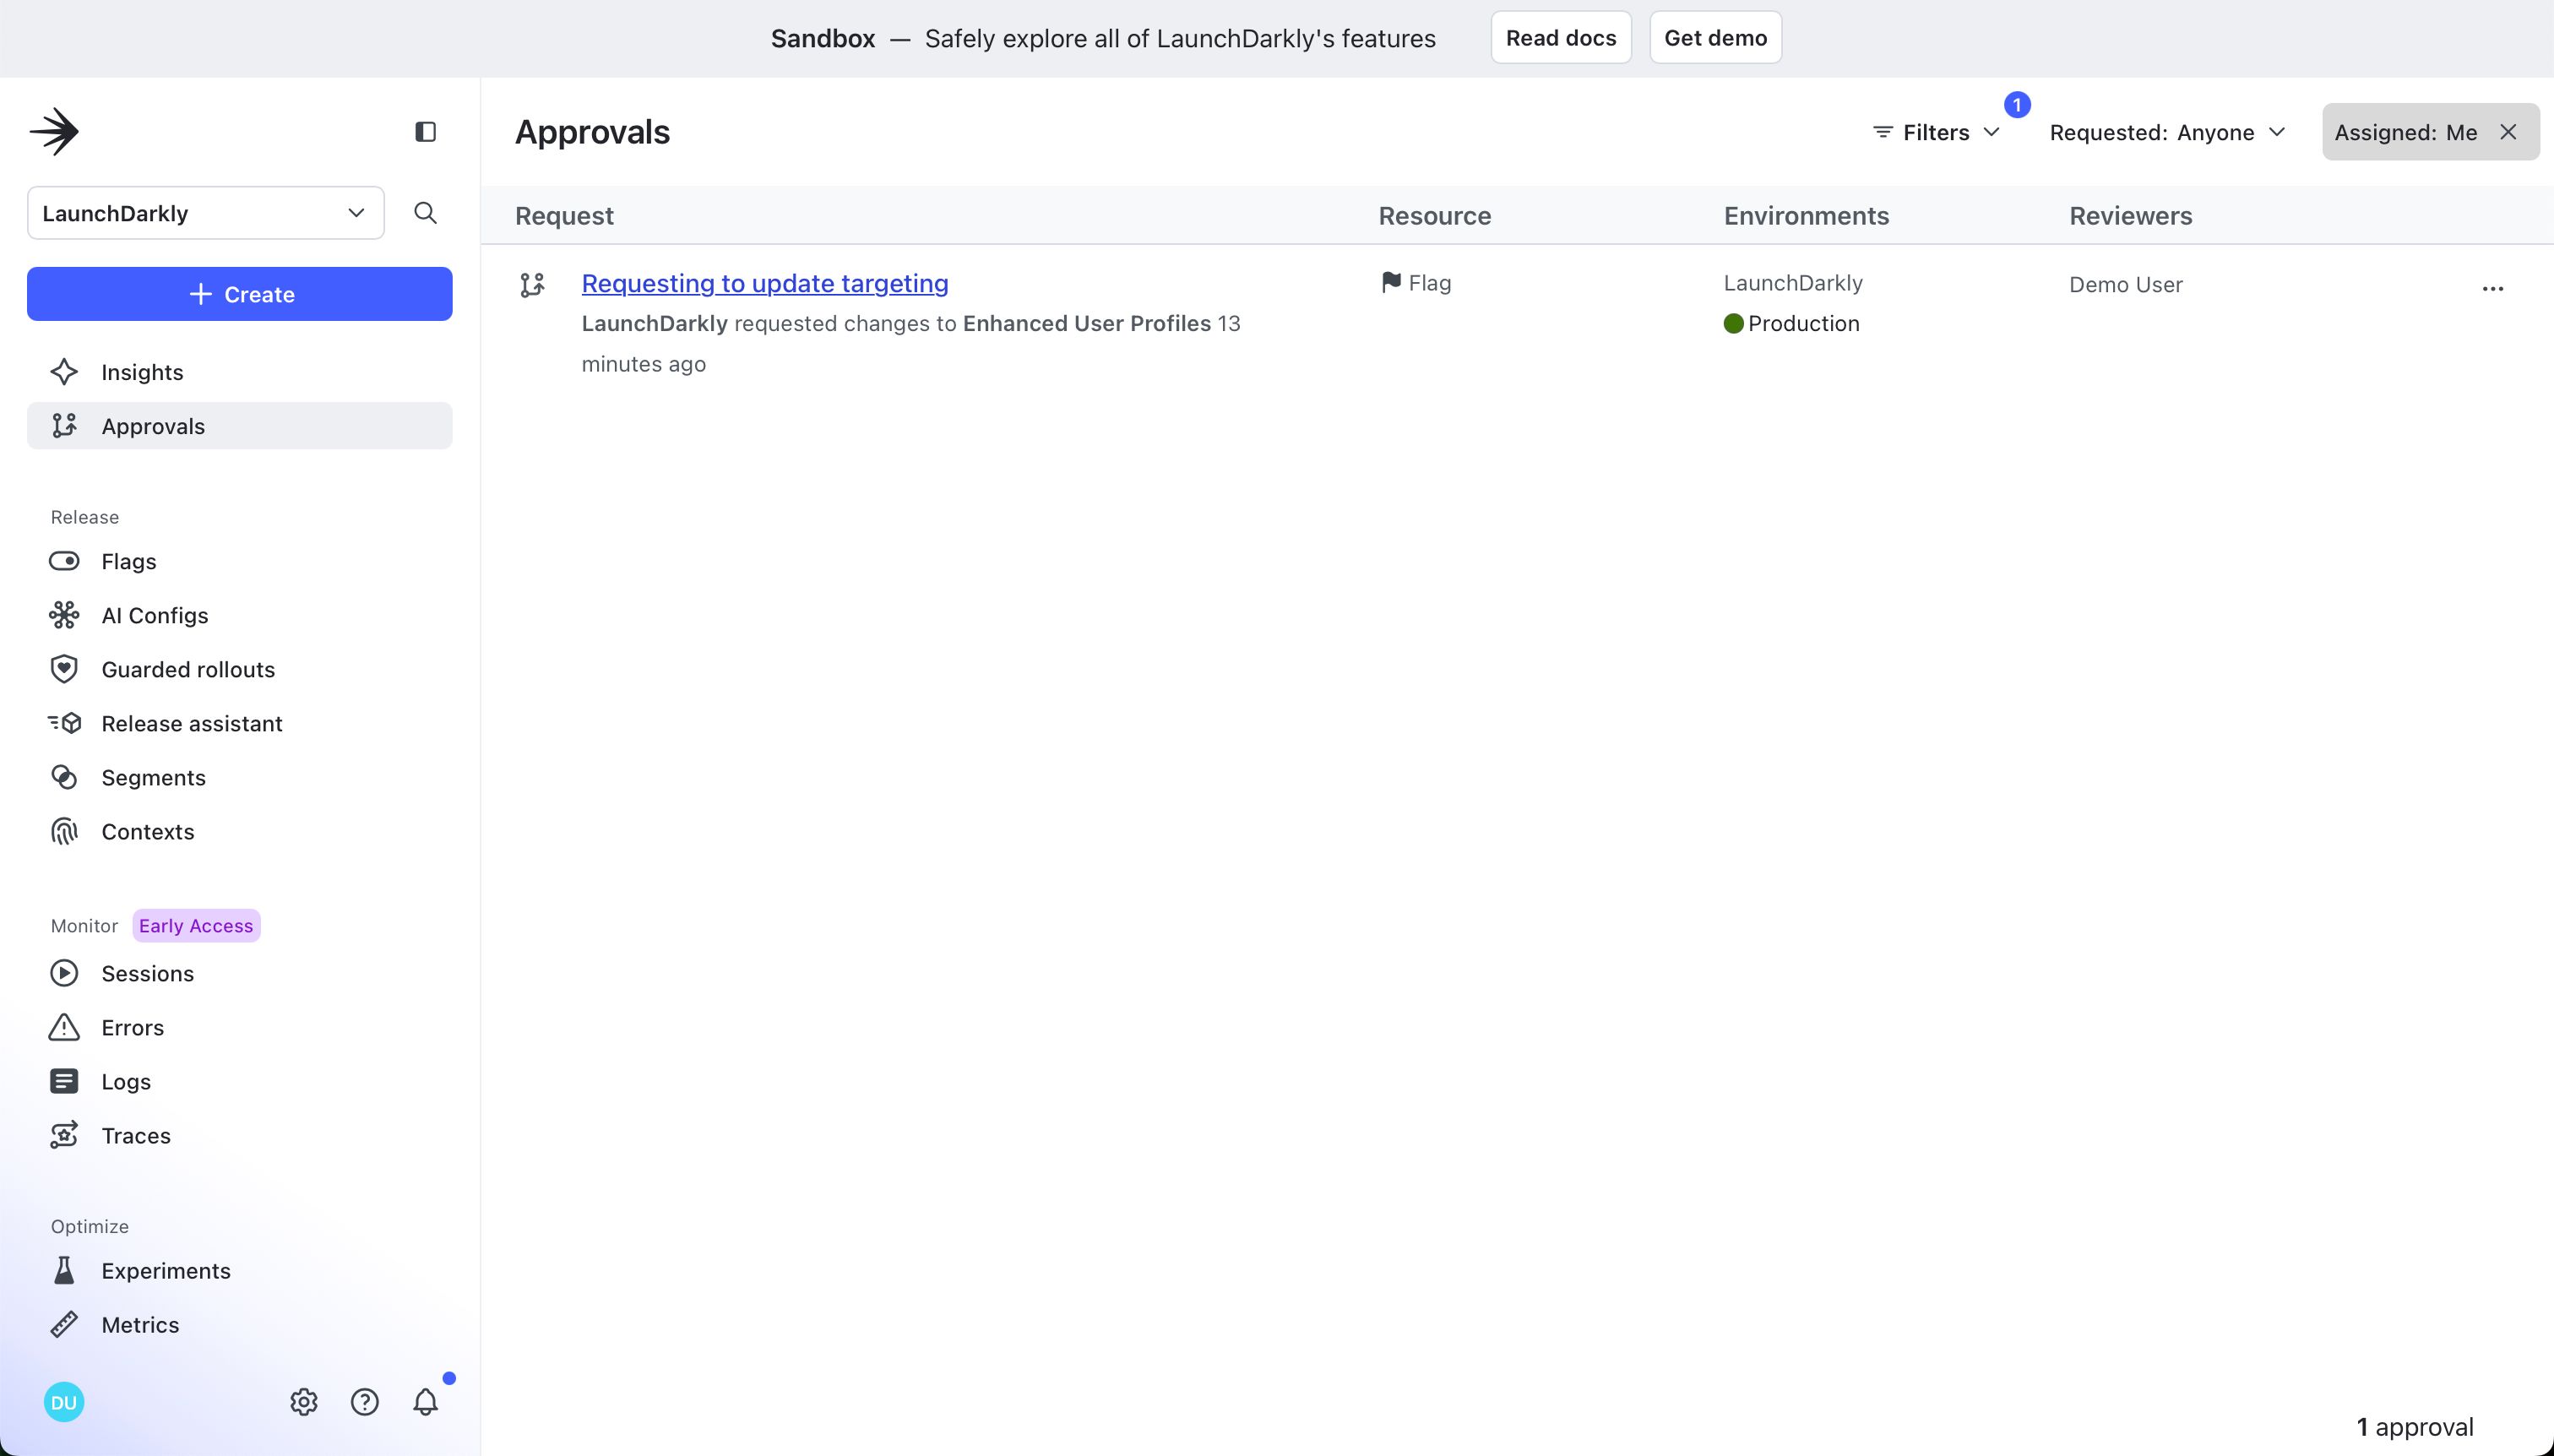
Task: Open the row's three-dot overflow menu
Action: pos(2493,289)
